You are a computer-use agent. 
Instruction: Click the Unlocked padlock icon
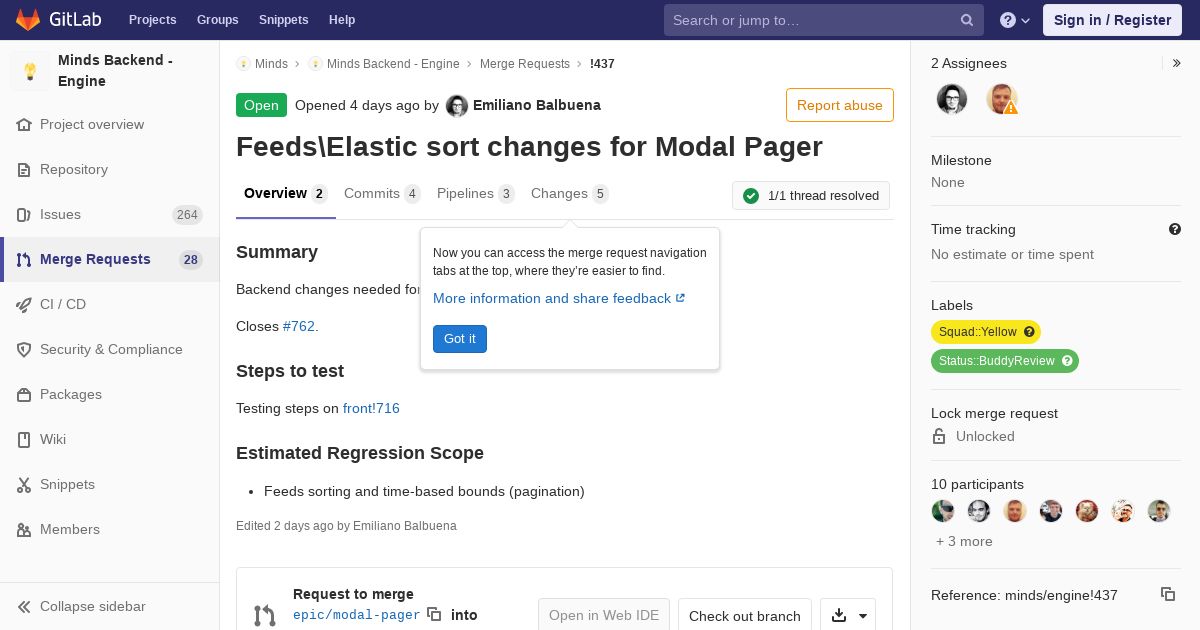coord(939,436)
